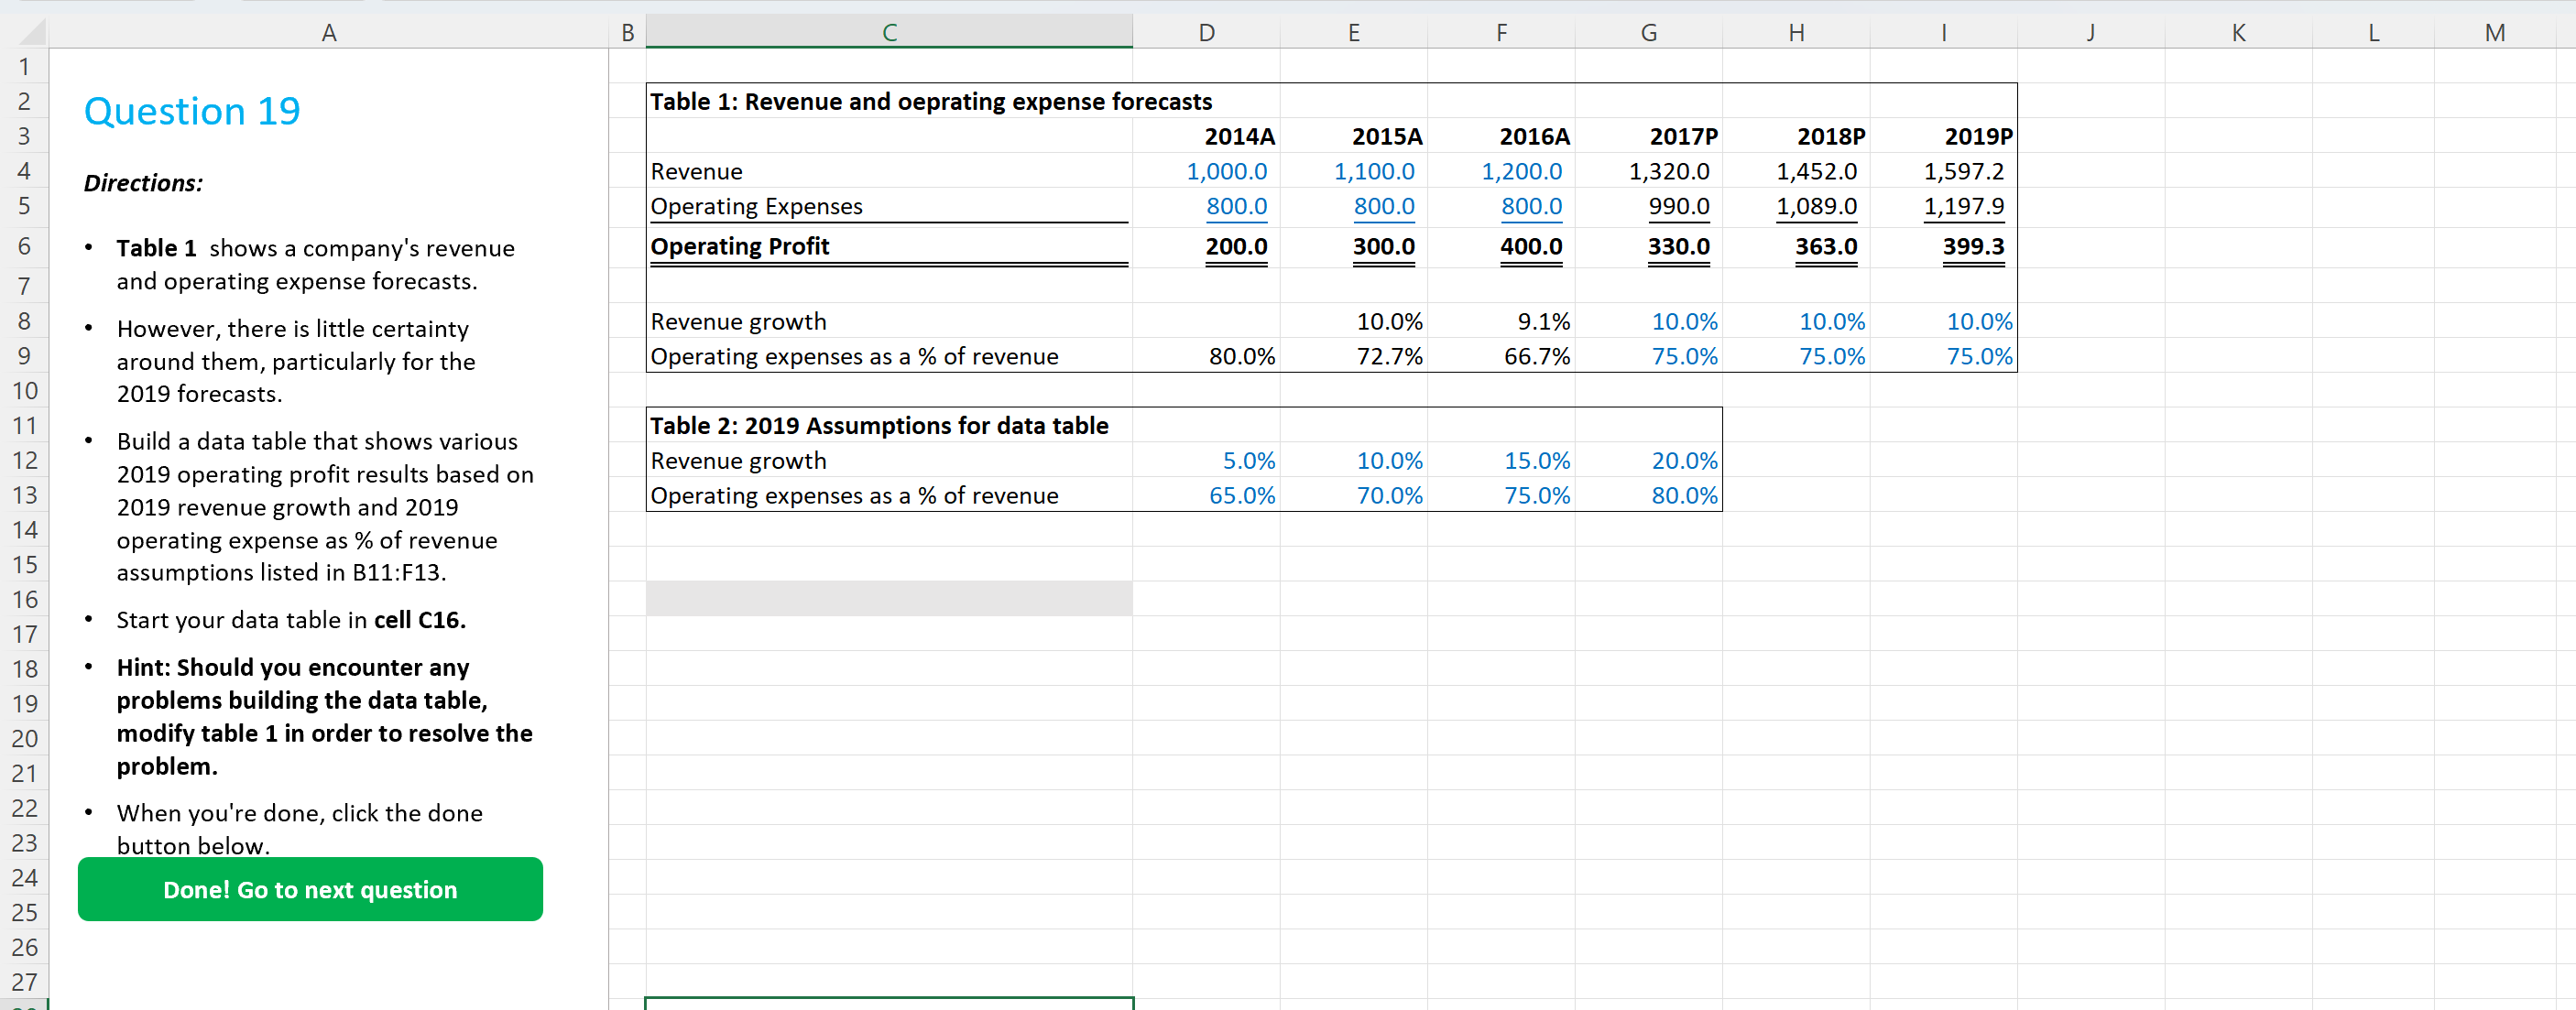This screenshot has height=1010, width=2576.
Task: Click the 2016A opex percent 66.7%
Action: (x=1536, y=356)
